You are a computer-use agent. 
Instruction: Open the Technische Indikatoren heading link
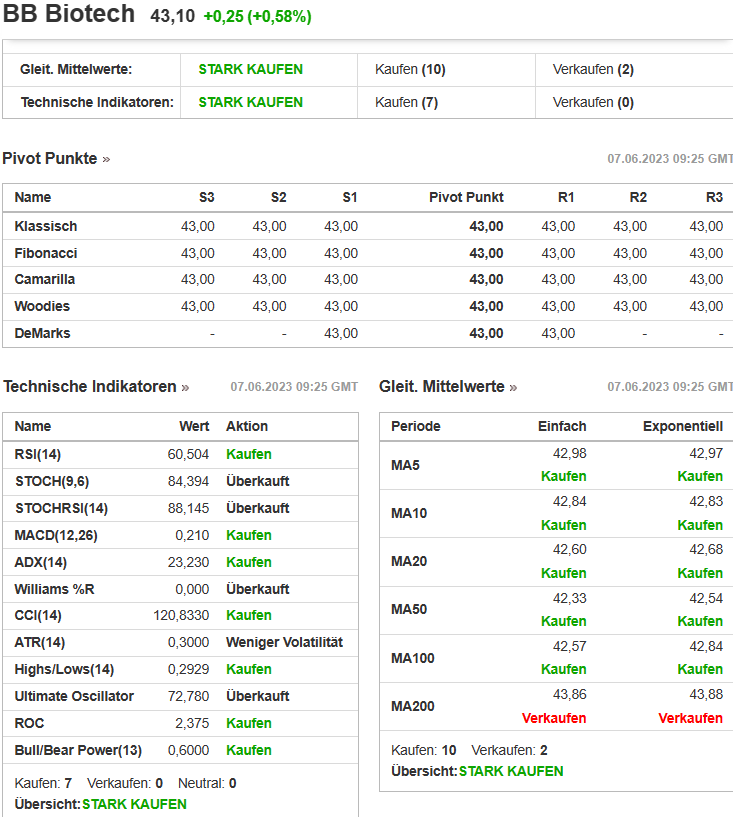point(90,386)
